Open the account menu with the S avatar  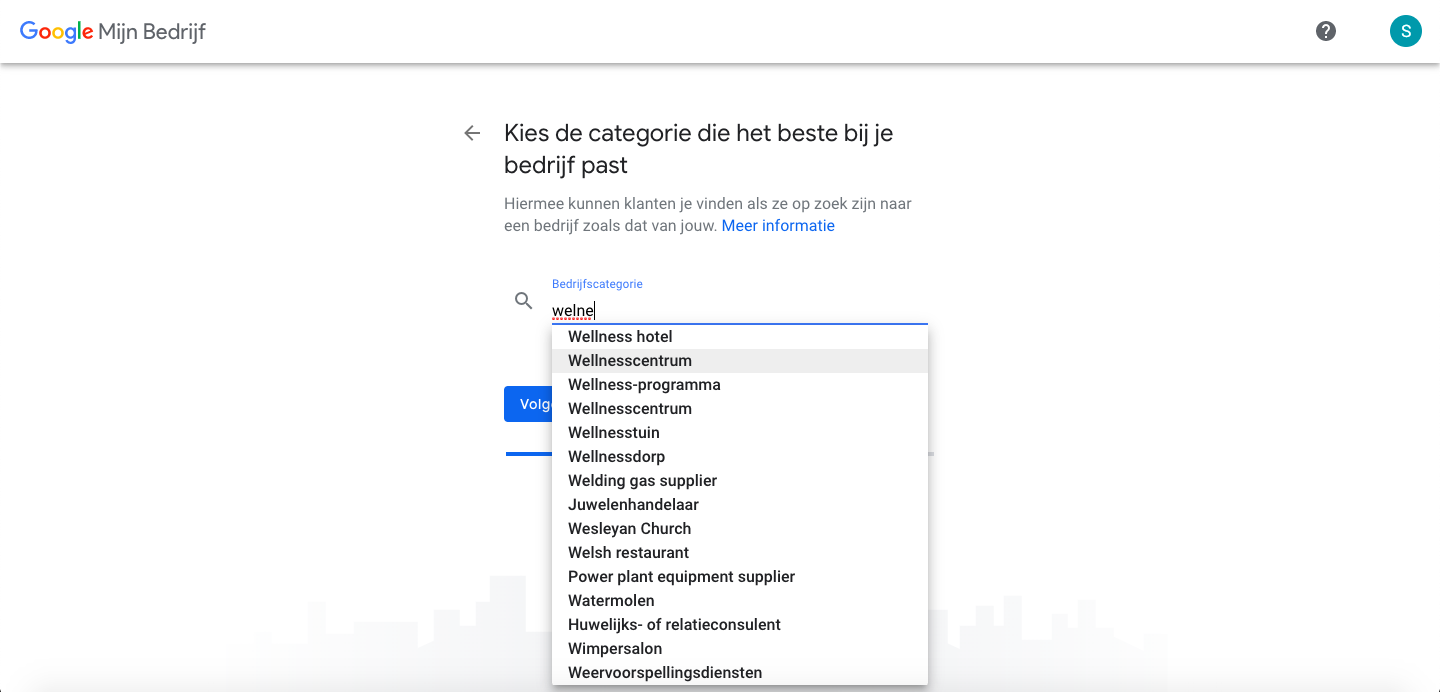[x=1405, y=31]
